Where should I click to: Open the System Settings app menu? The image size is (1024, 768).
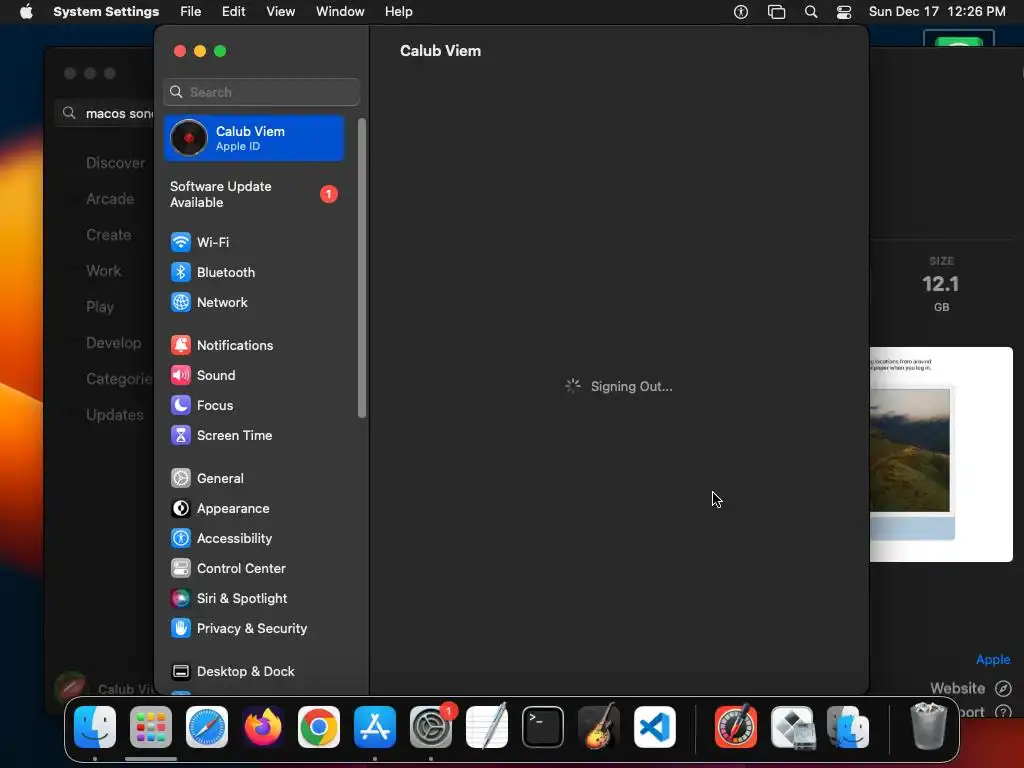tap(106, 12)
